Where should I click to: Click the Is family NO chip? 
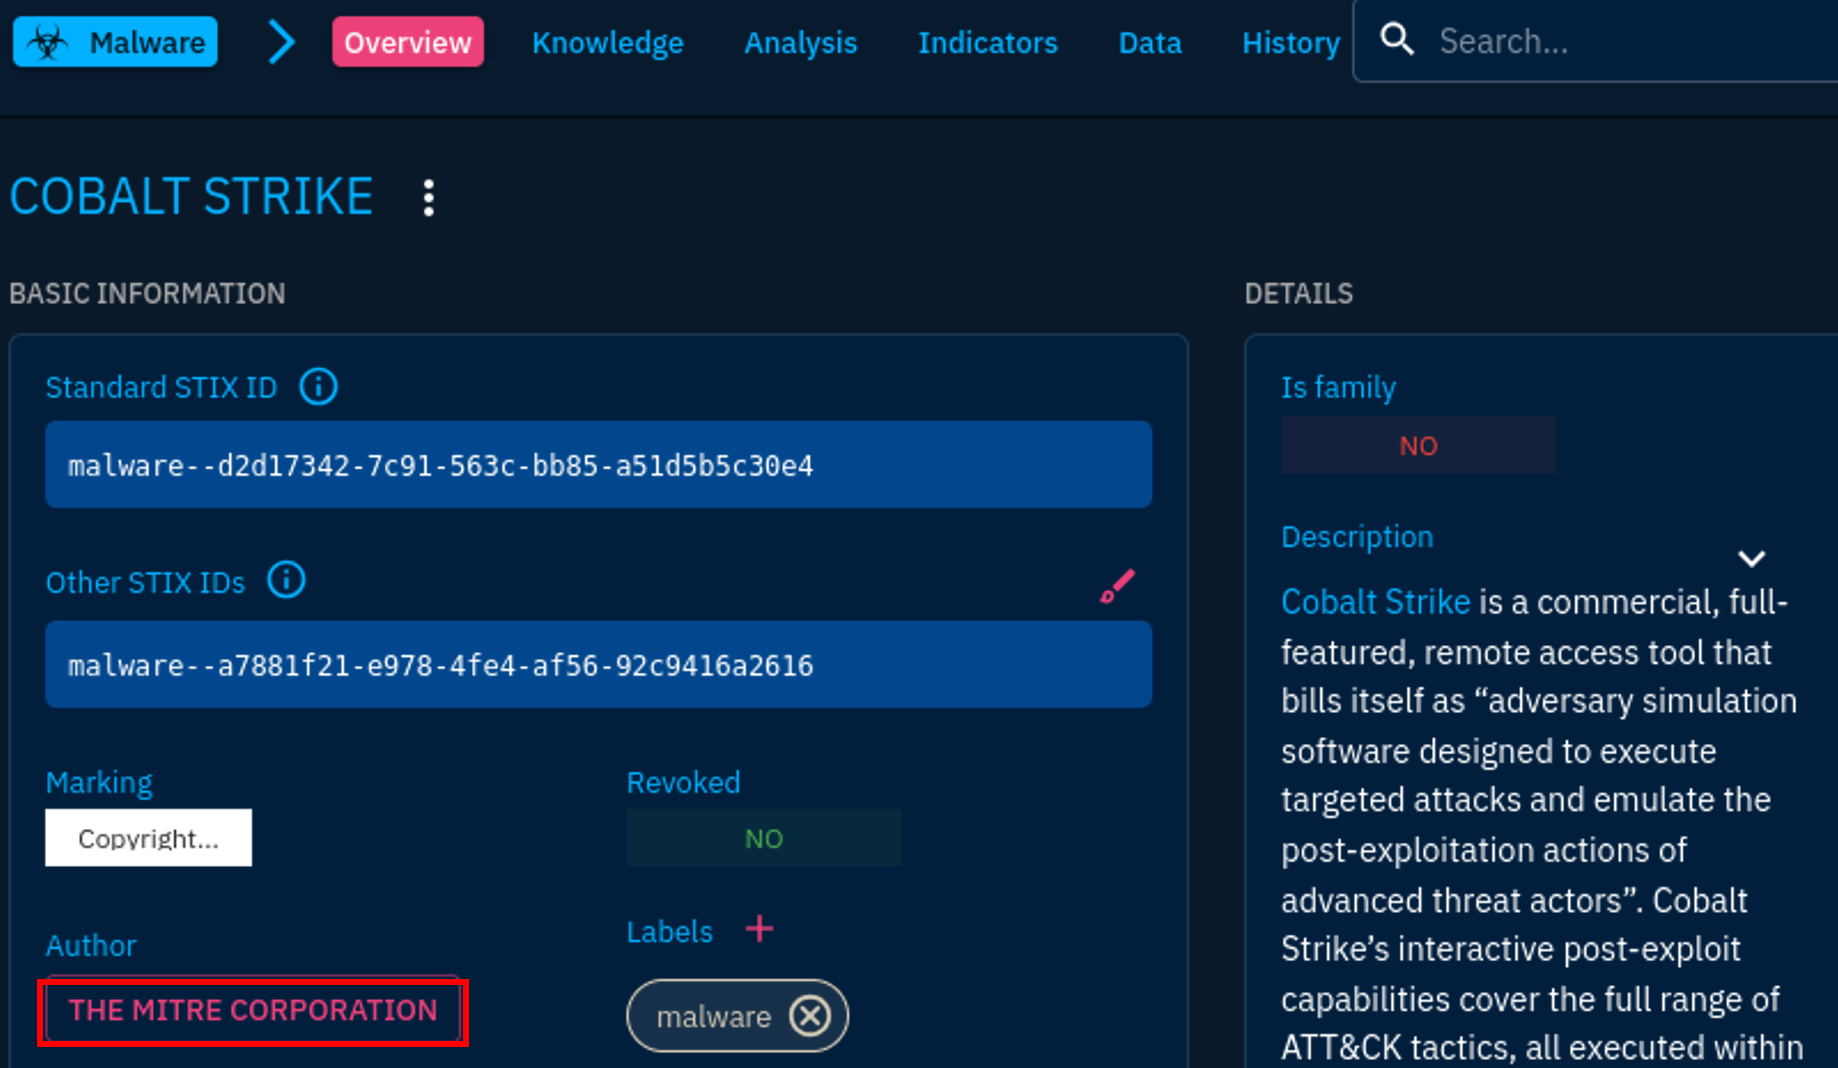(x=1418, y=445)
